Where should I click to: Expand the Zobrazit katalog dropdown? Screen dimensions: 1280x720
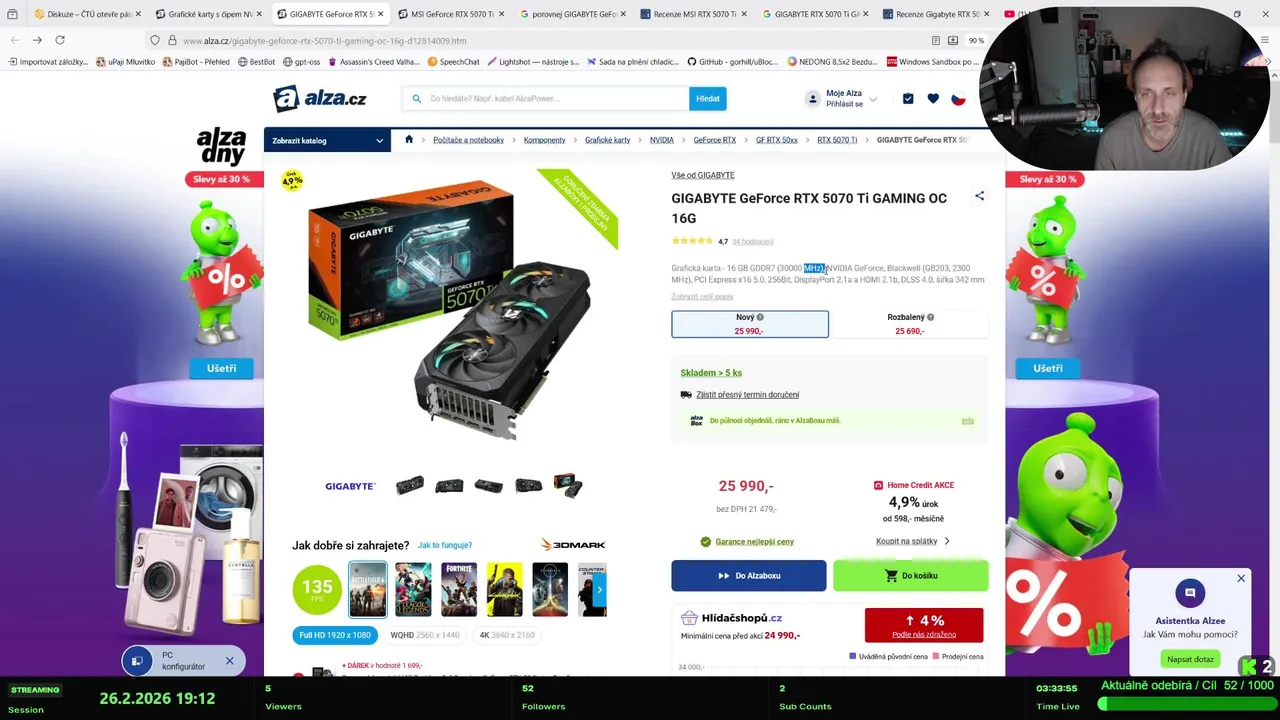tap(327, 140)
